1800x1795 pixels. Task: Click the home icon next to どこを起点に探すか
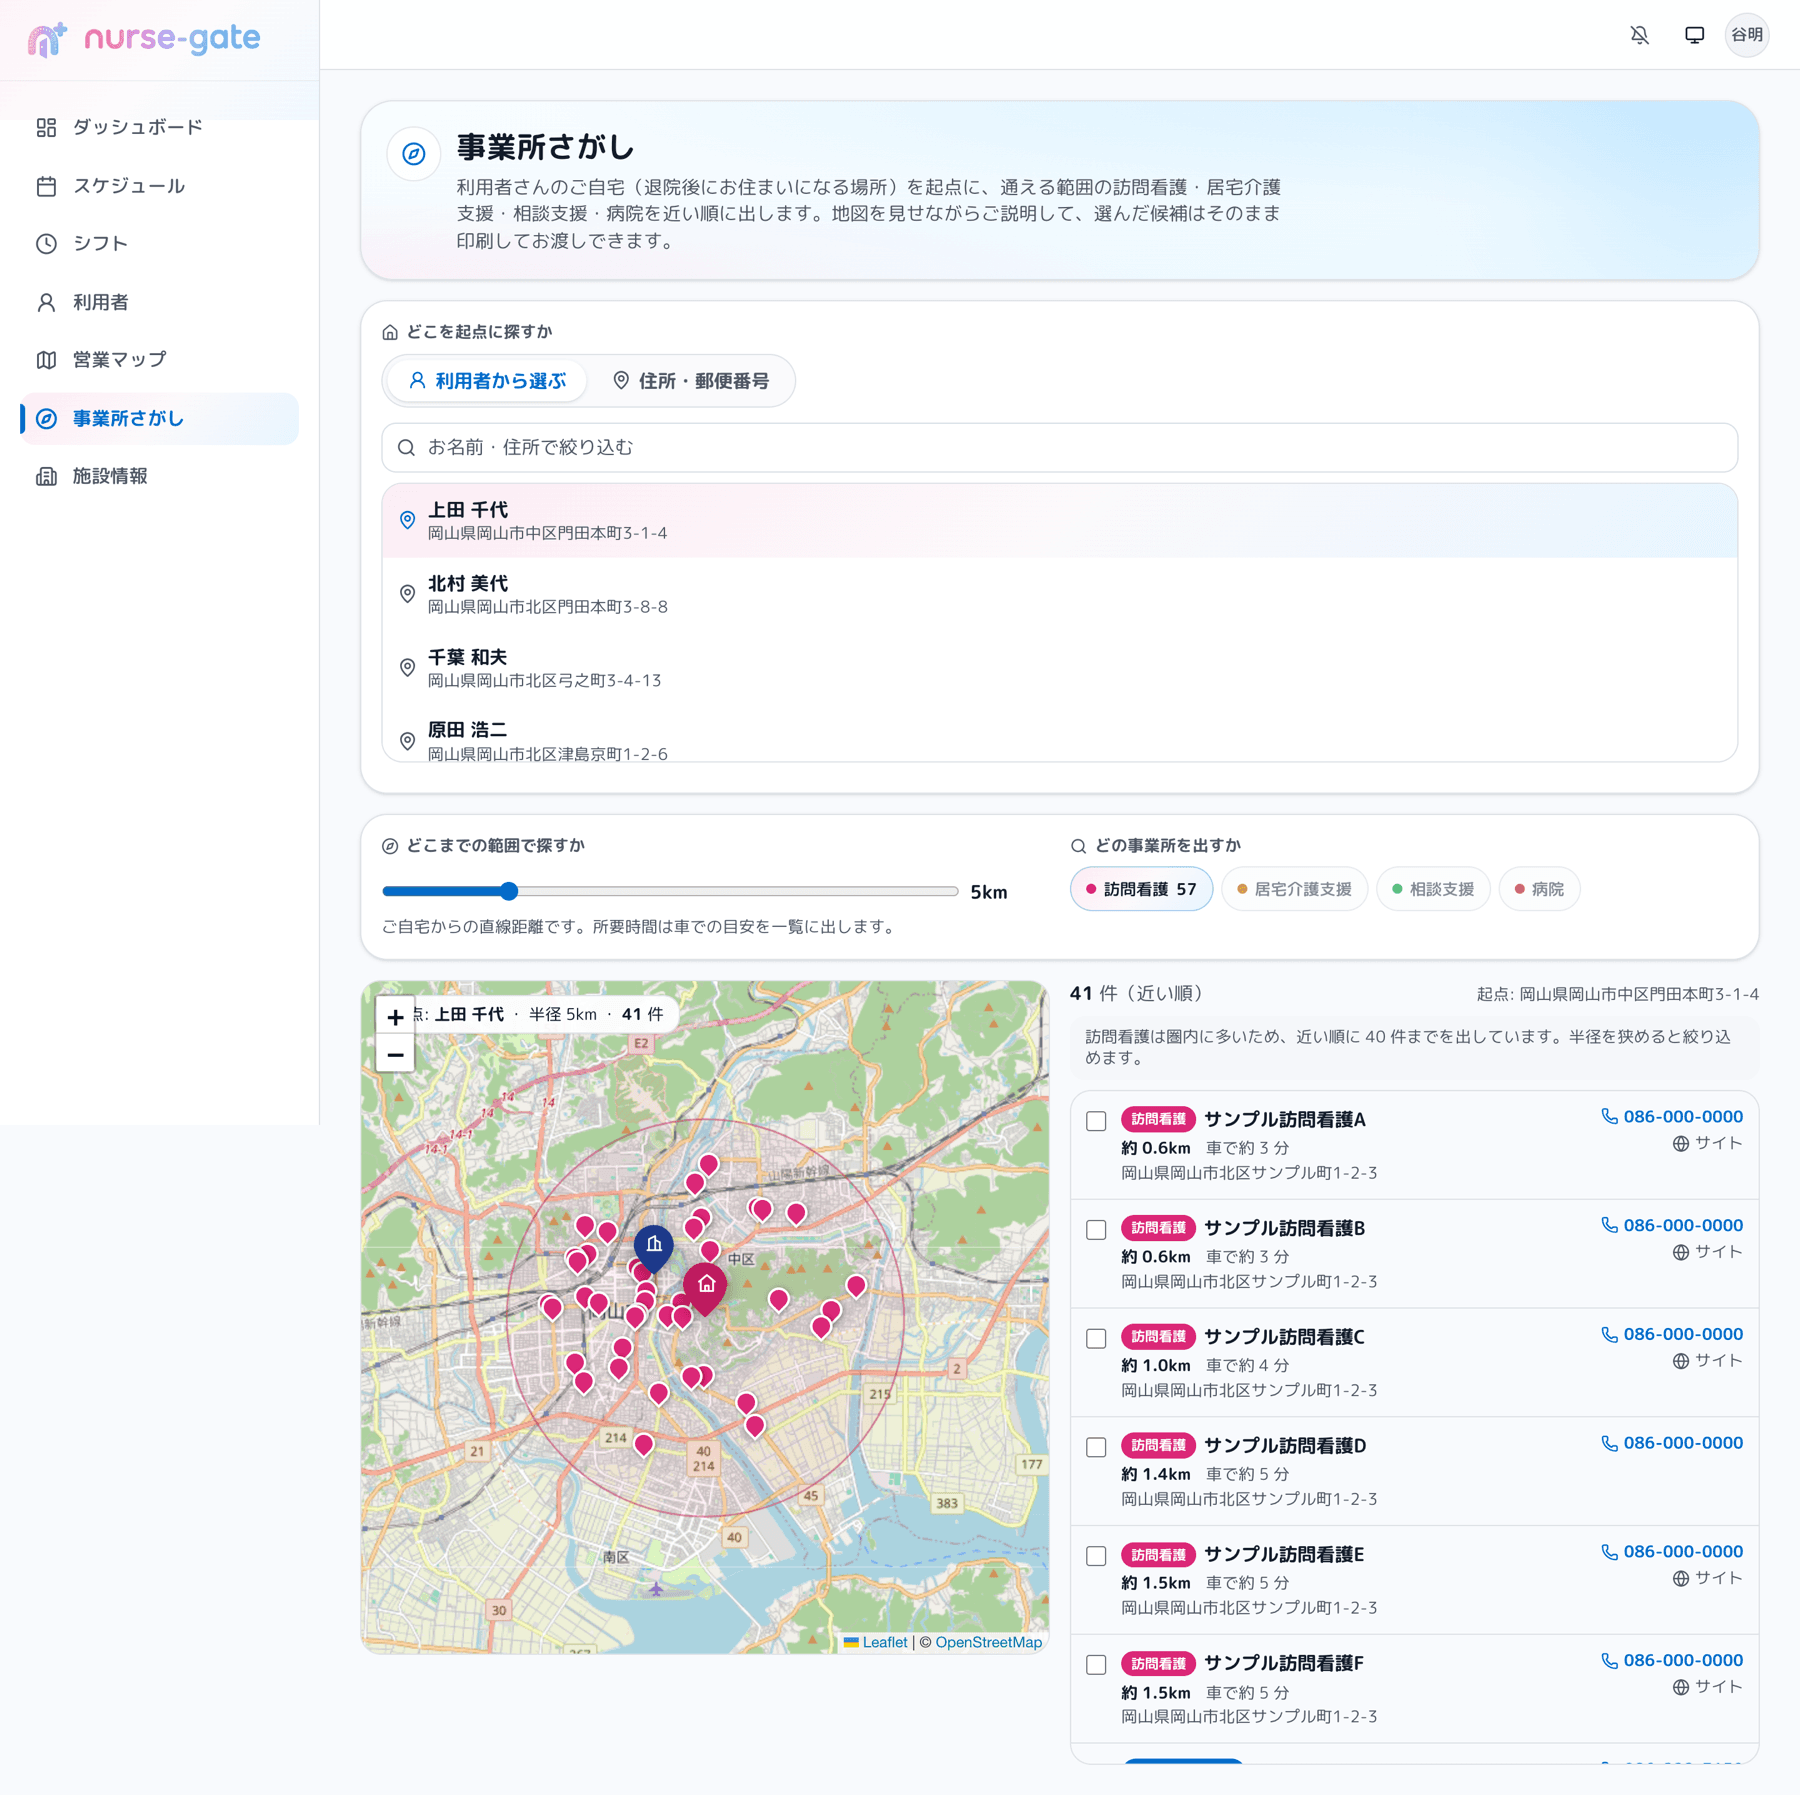(x=390, y=332)
